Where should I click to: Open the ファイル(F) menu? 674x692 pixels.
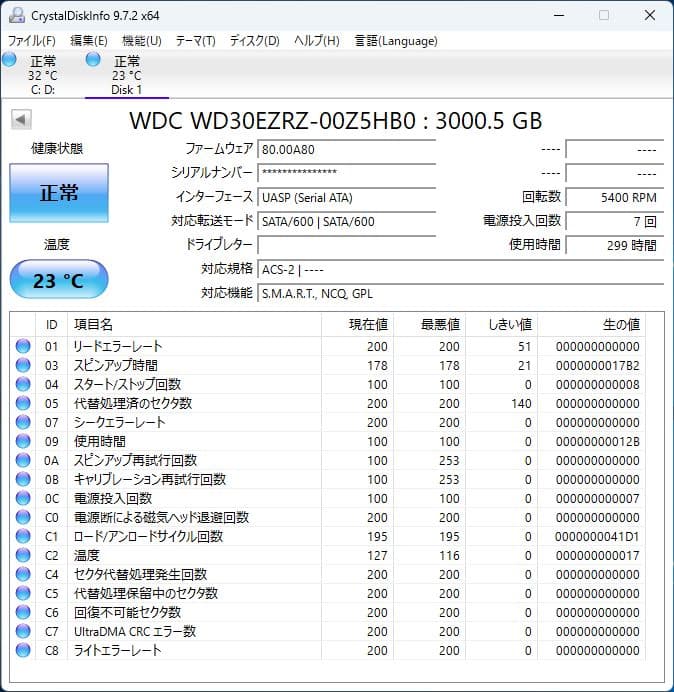point(32,41)
